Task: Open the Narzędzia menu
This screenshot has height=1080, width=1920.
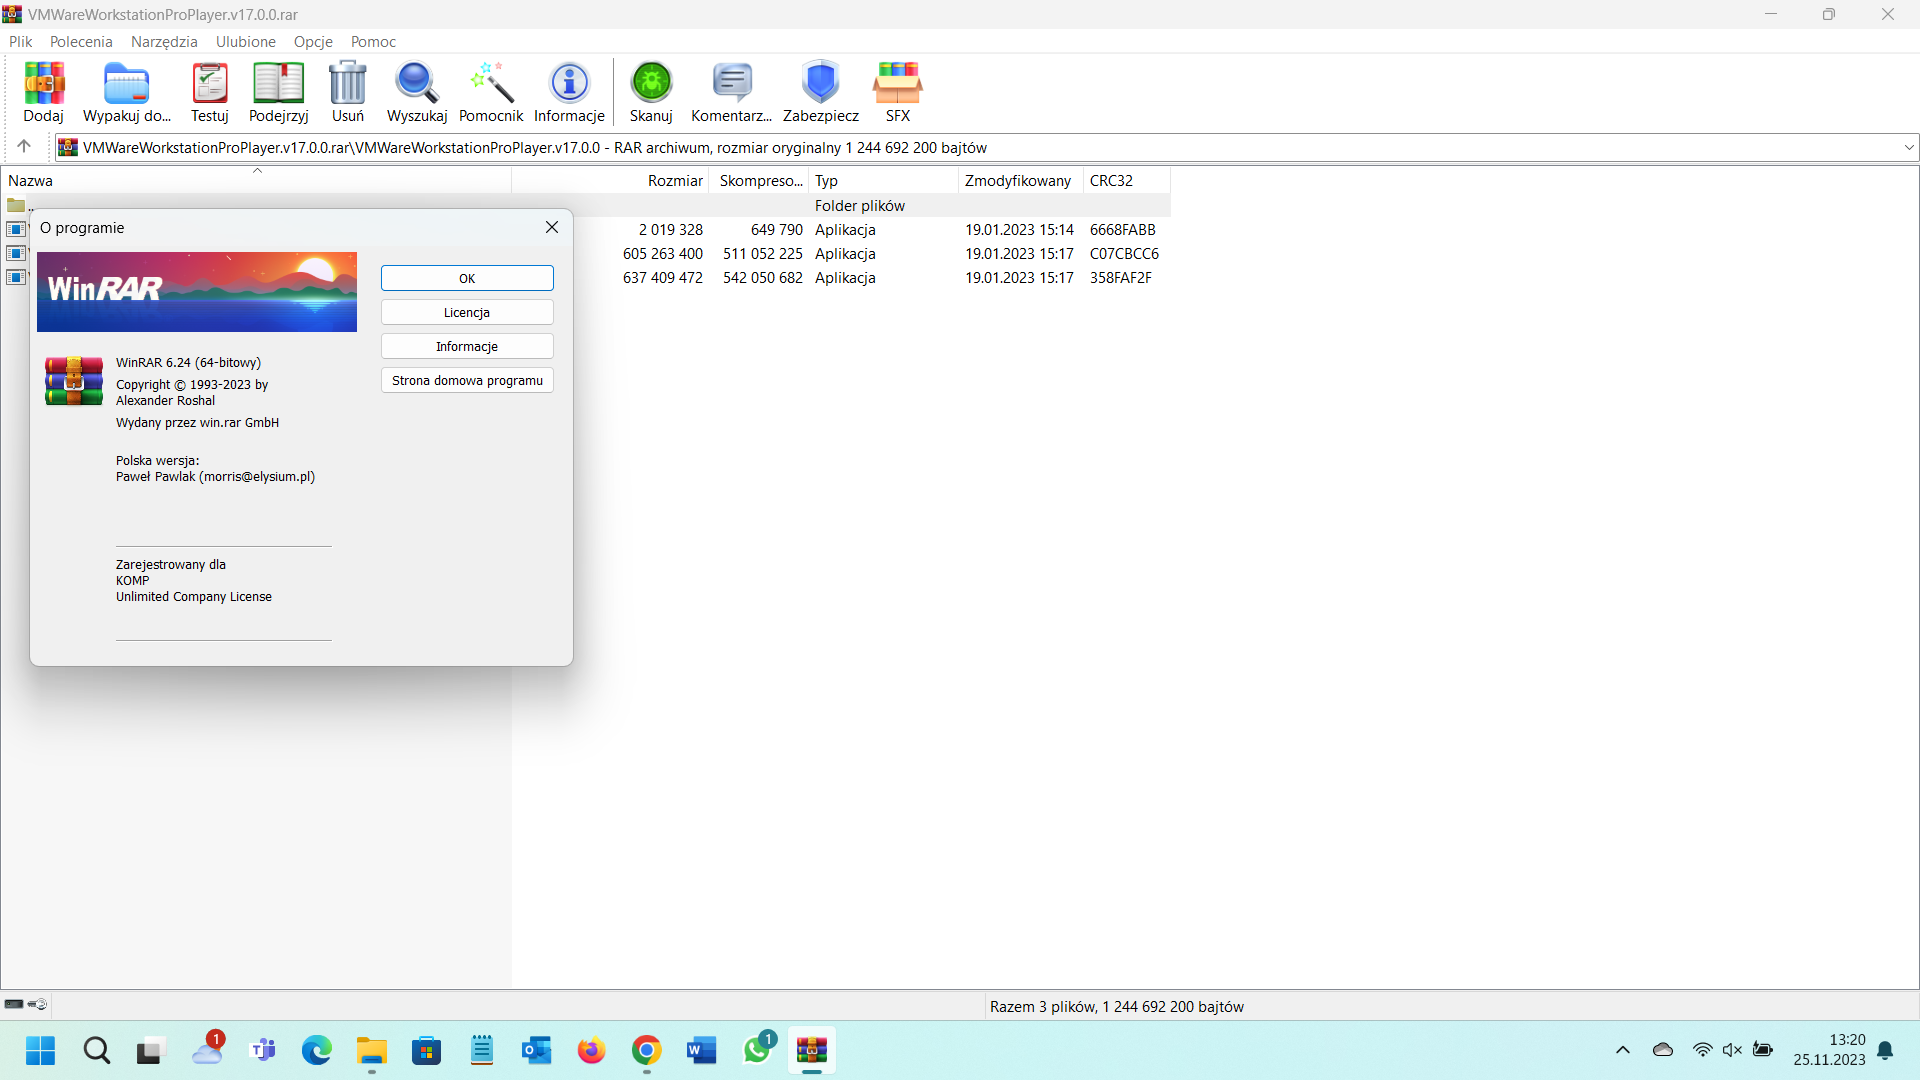Action: (164, 41)
